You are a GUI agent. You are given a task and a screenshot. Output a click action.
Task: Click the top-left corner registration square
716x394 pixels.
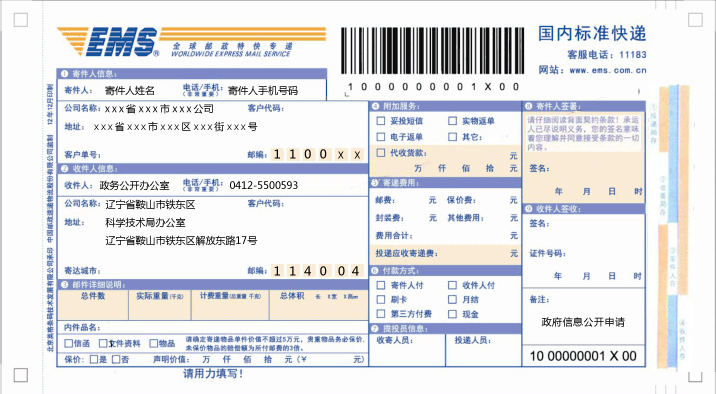pos(21,20)
